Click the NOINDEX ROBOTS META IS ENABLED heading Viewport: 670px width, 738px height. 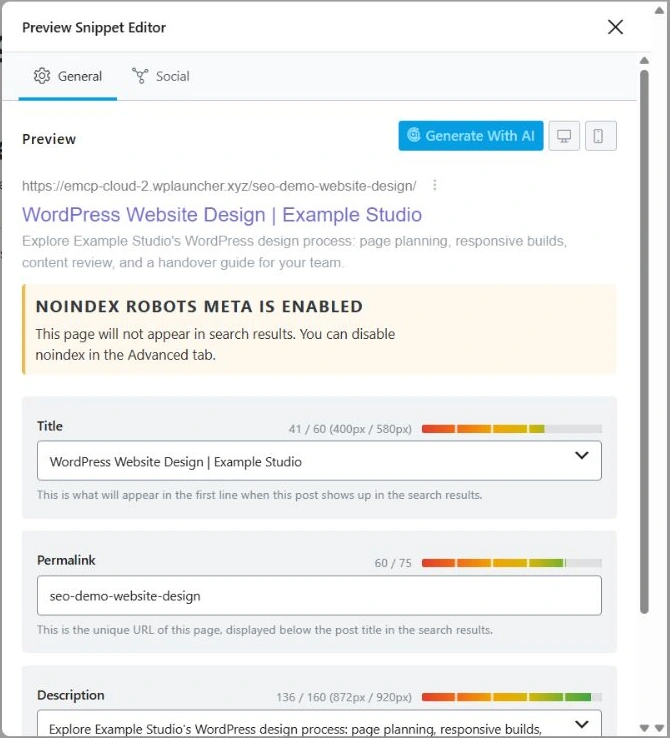(199, 306)
